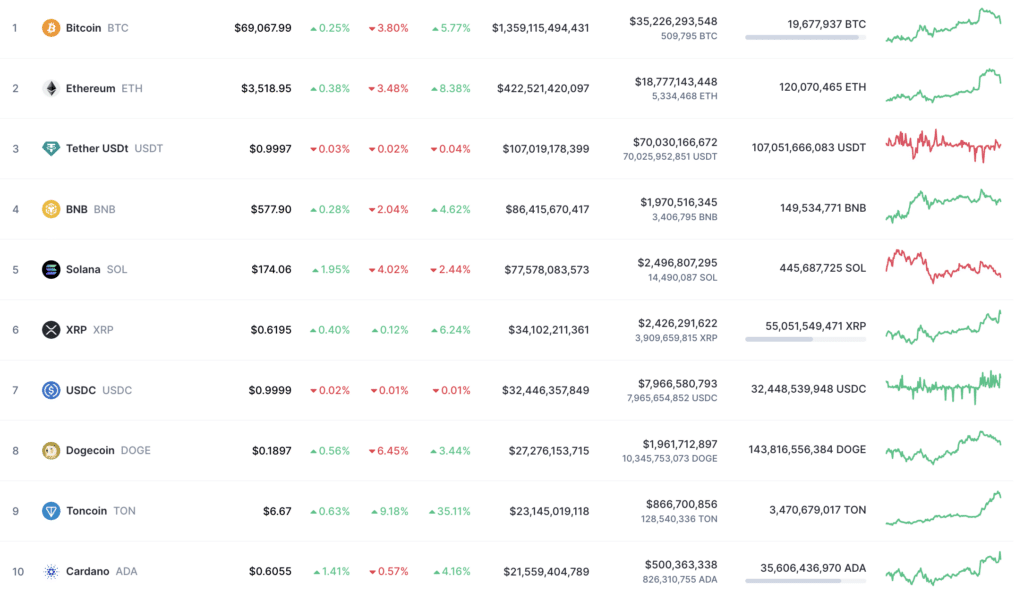1024x601 pixels.
Task: Click the Dogecoin name link
Action: pos(90,451)
